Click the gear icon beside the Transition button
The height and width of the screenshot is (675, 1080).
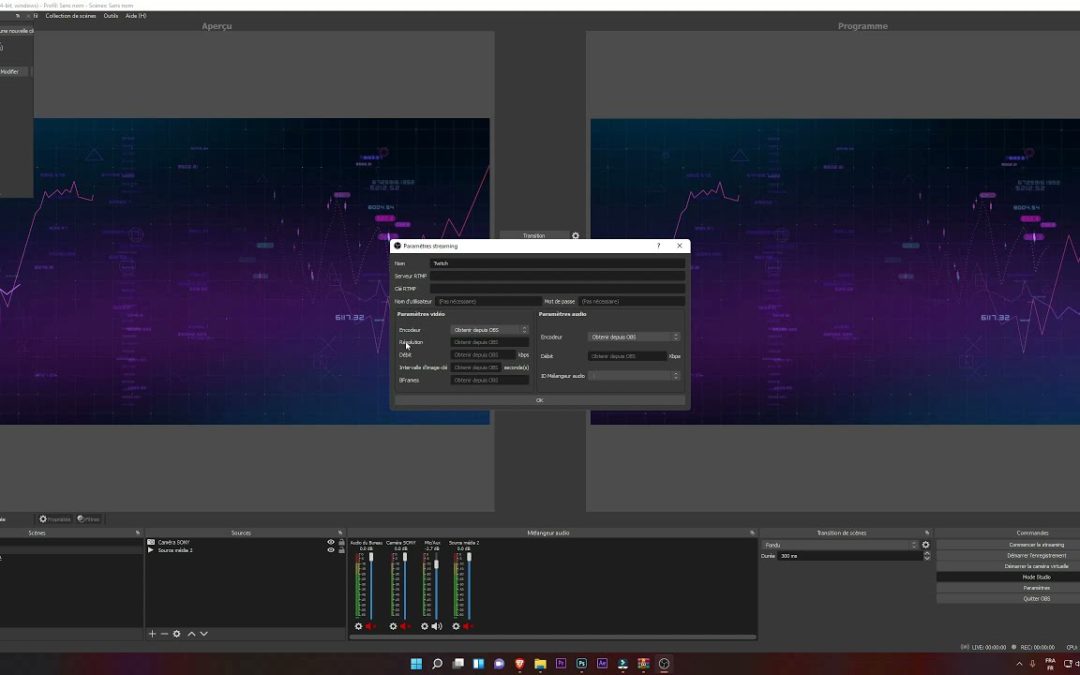[575, 235]
